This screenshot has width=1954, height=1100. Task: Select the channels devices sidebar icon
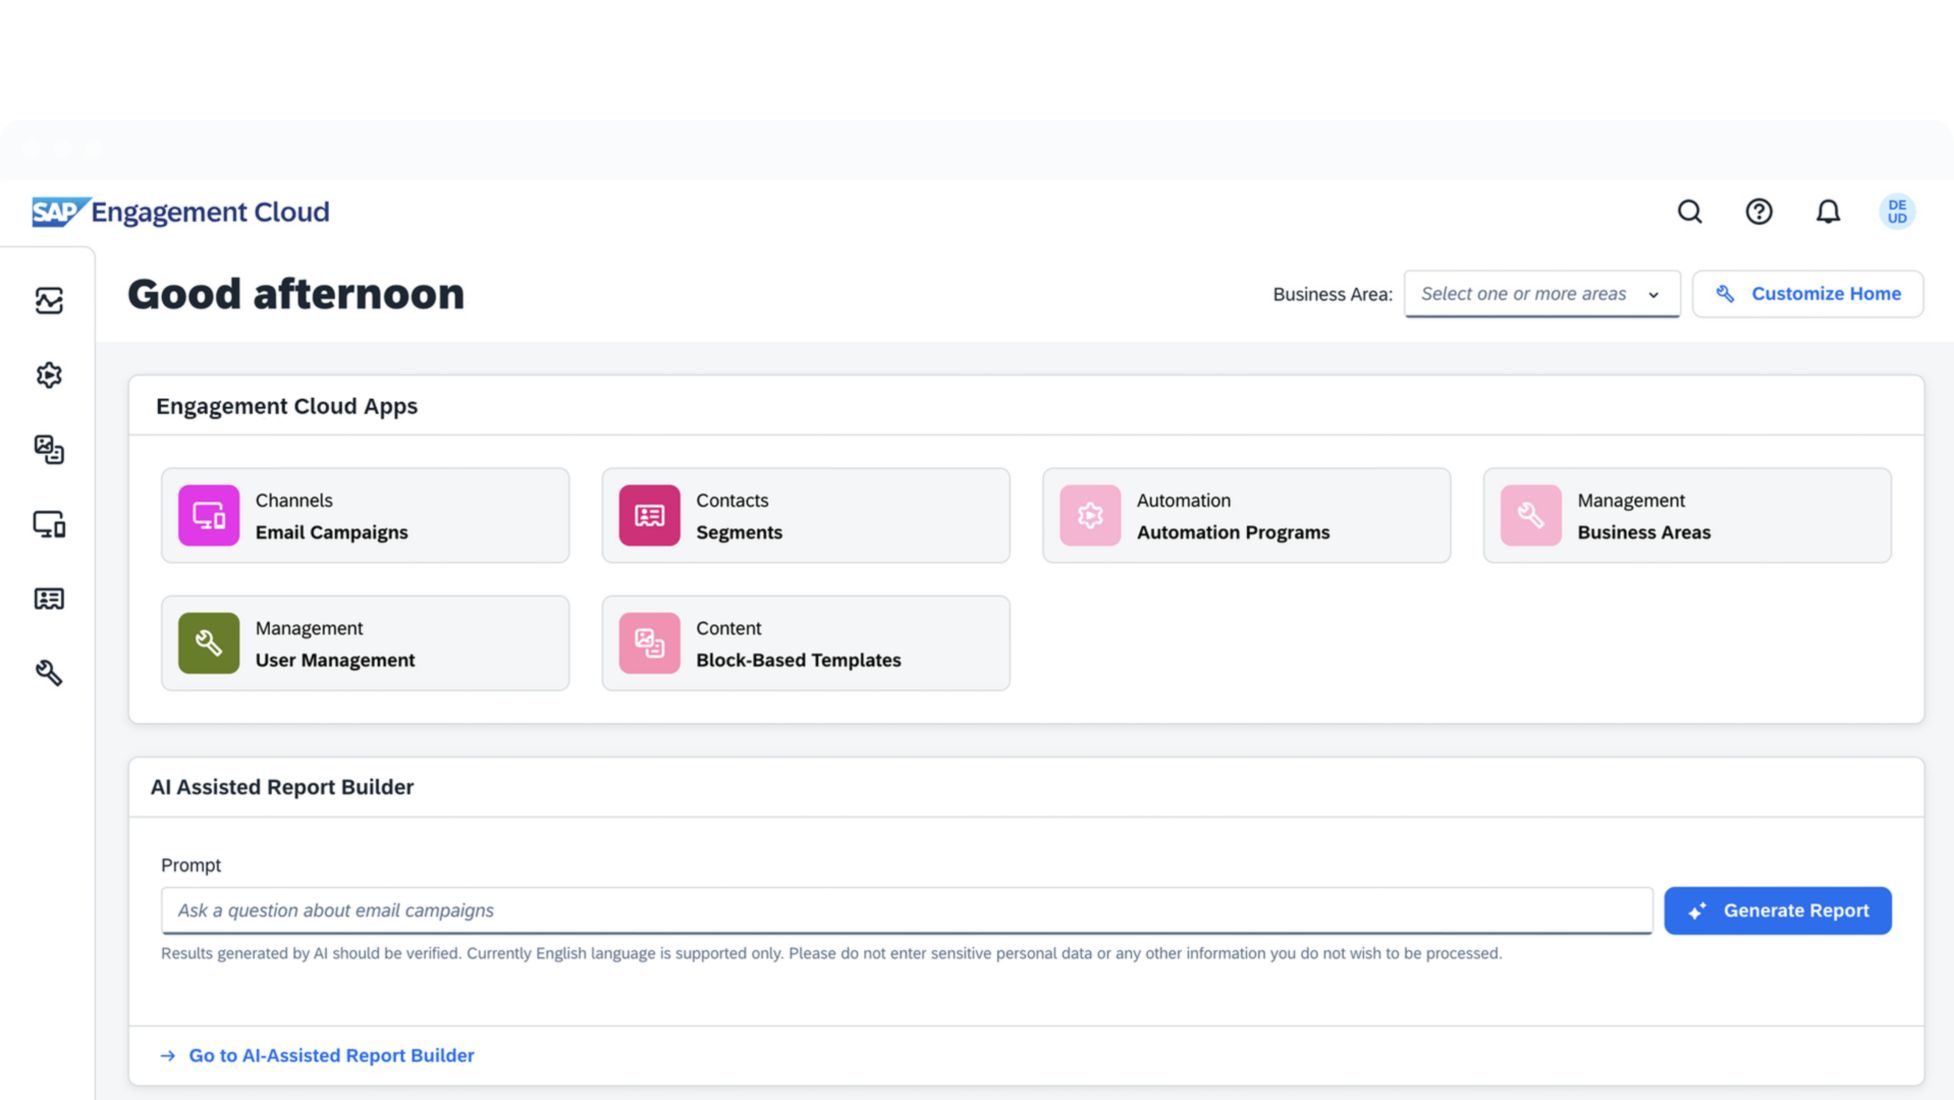(48, 524)
